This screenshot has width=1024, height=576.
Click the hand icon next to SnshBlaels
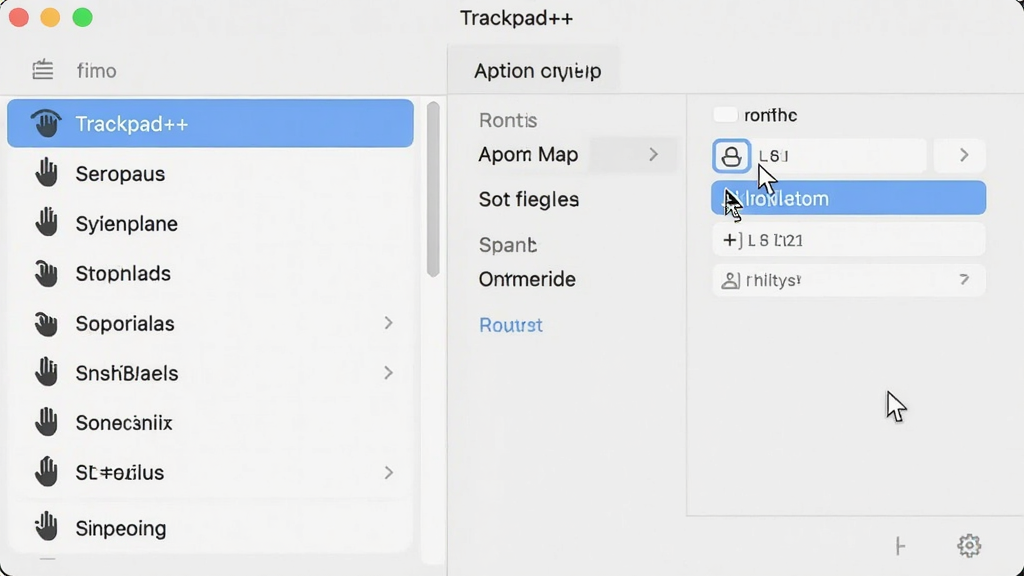pyautogui.click(x=46, y=373)
